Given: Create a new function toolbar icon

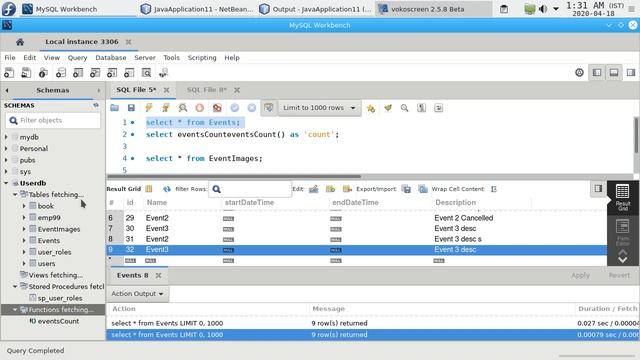Looking at the screenshot, I should coord(129,73).
